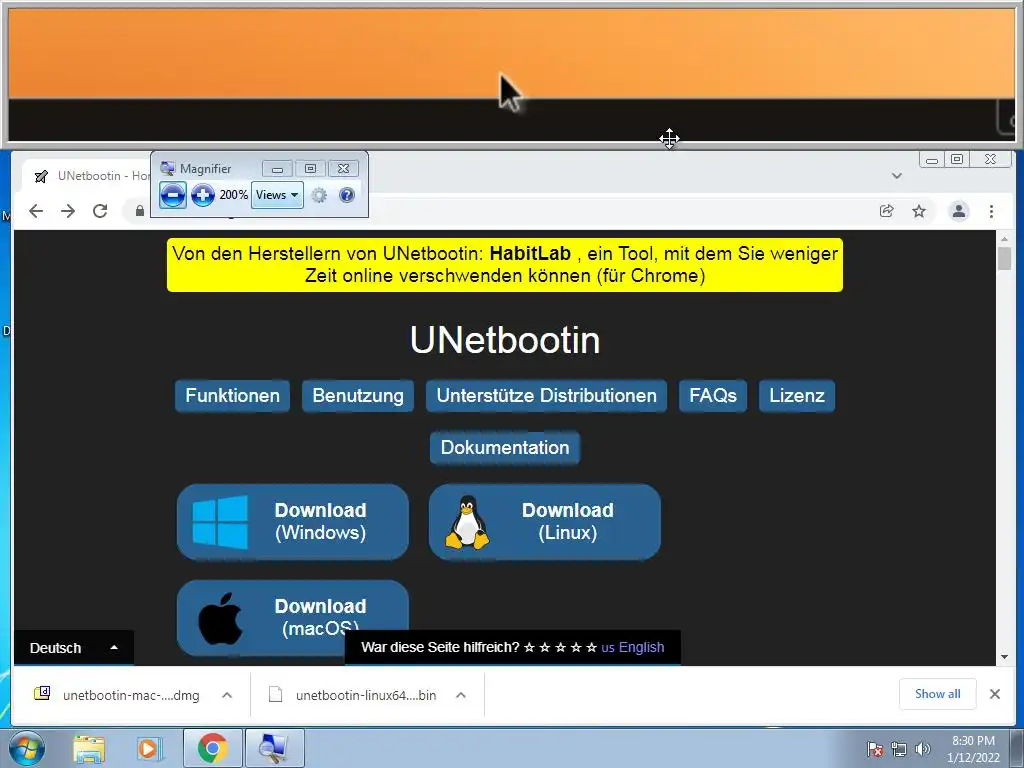1024x768 pixels.
Task: Switch to Chrome on the taskbar
Action: pos(213,748)
